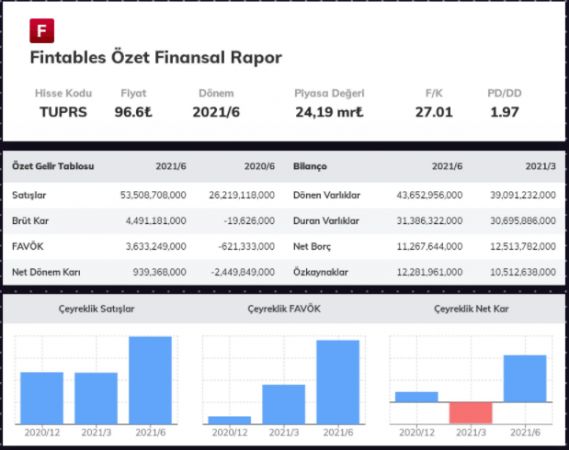Screen dimensions: 569x450
Task: Click Dönen Varlıklar value 39,091,232,000
Action: pos(523,195)
